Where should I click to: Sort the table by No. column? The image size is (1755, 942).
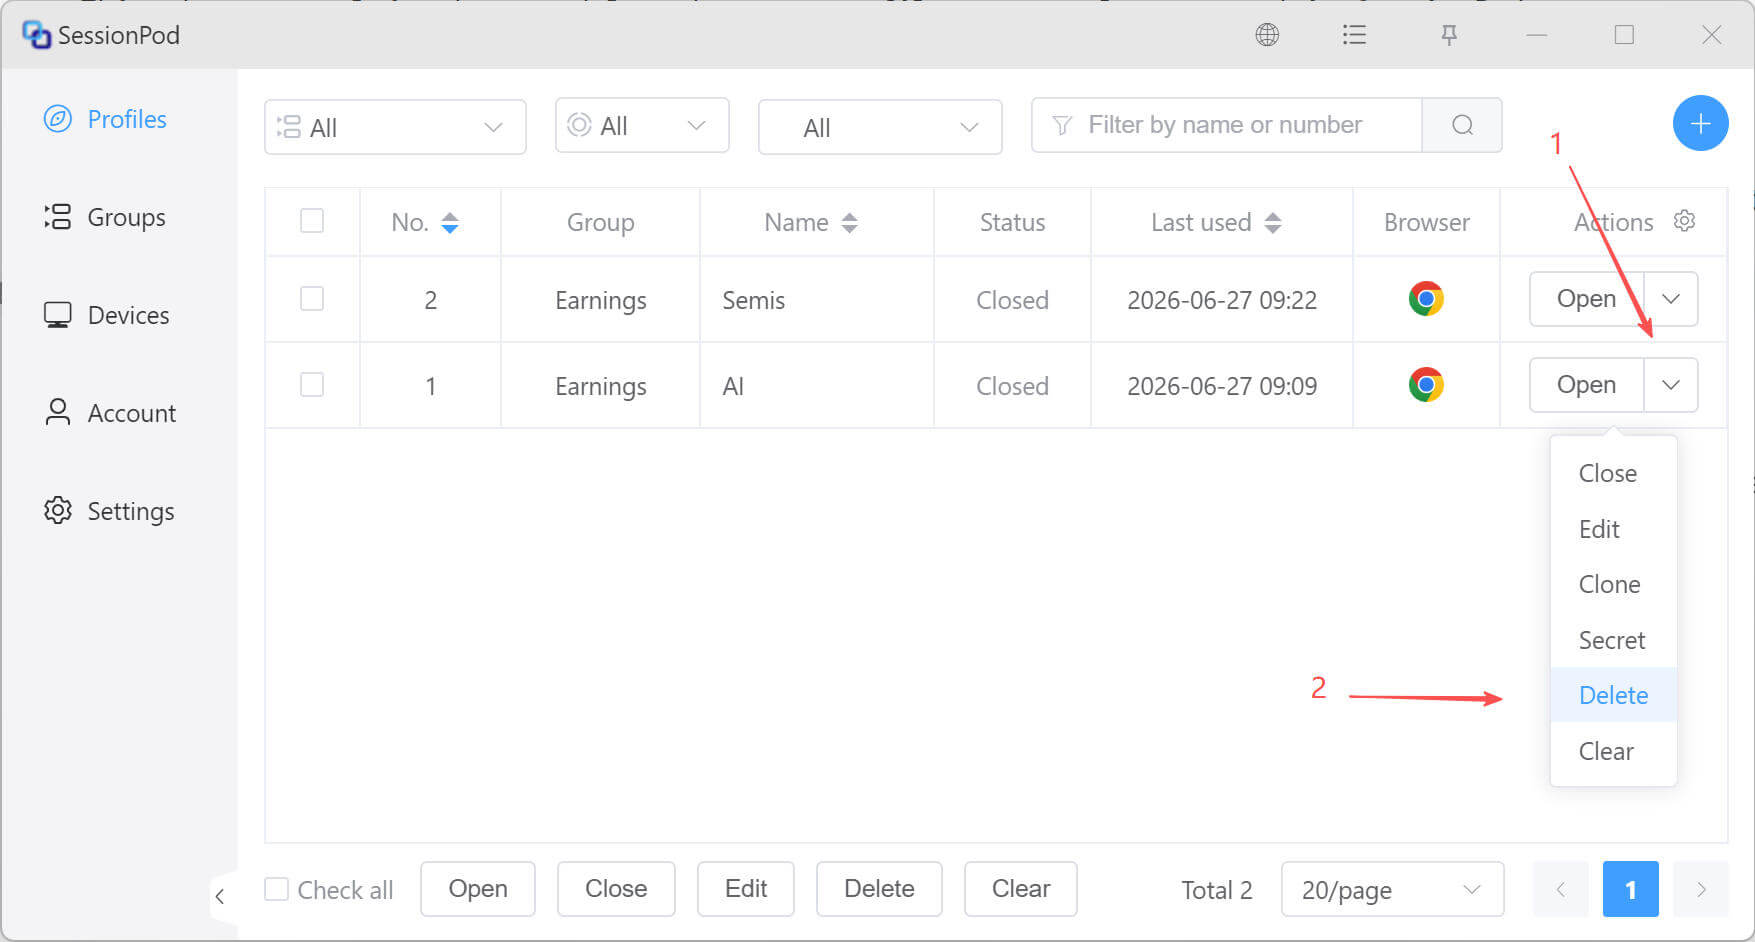450,223
